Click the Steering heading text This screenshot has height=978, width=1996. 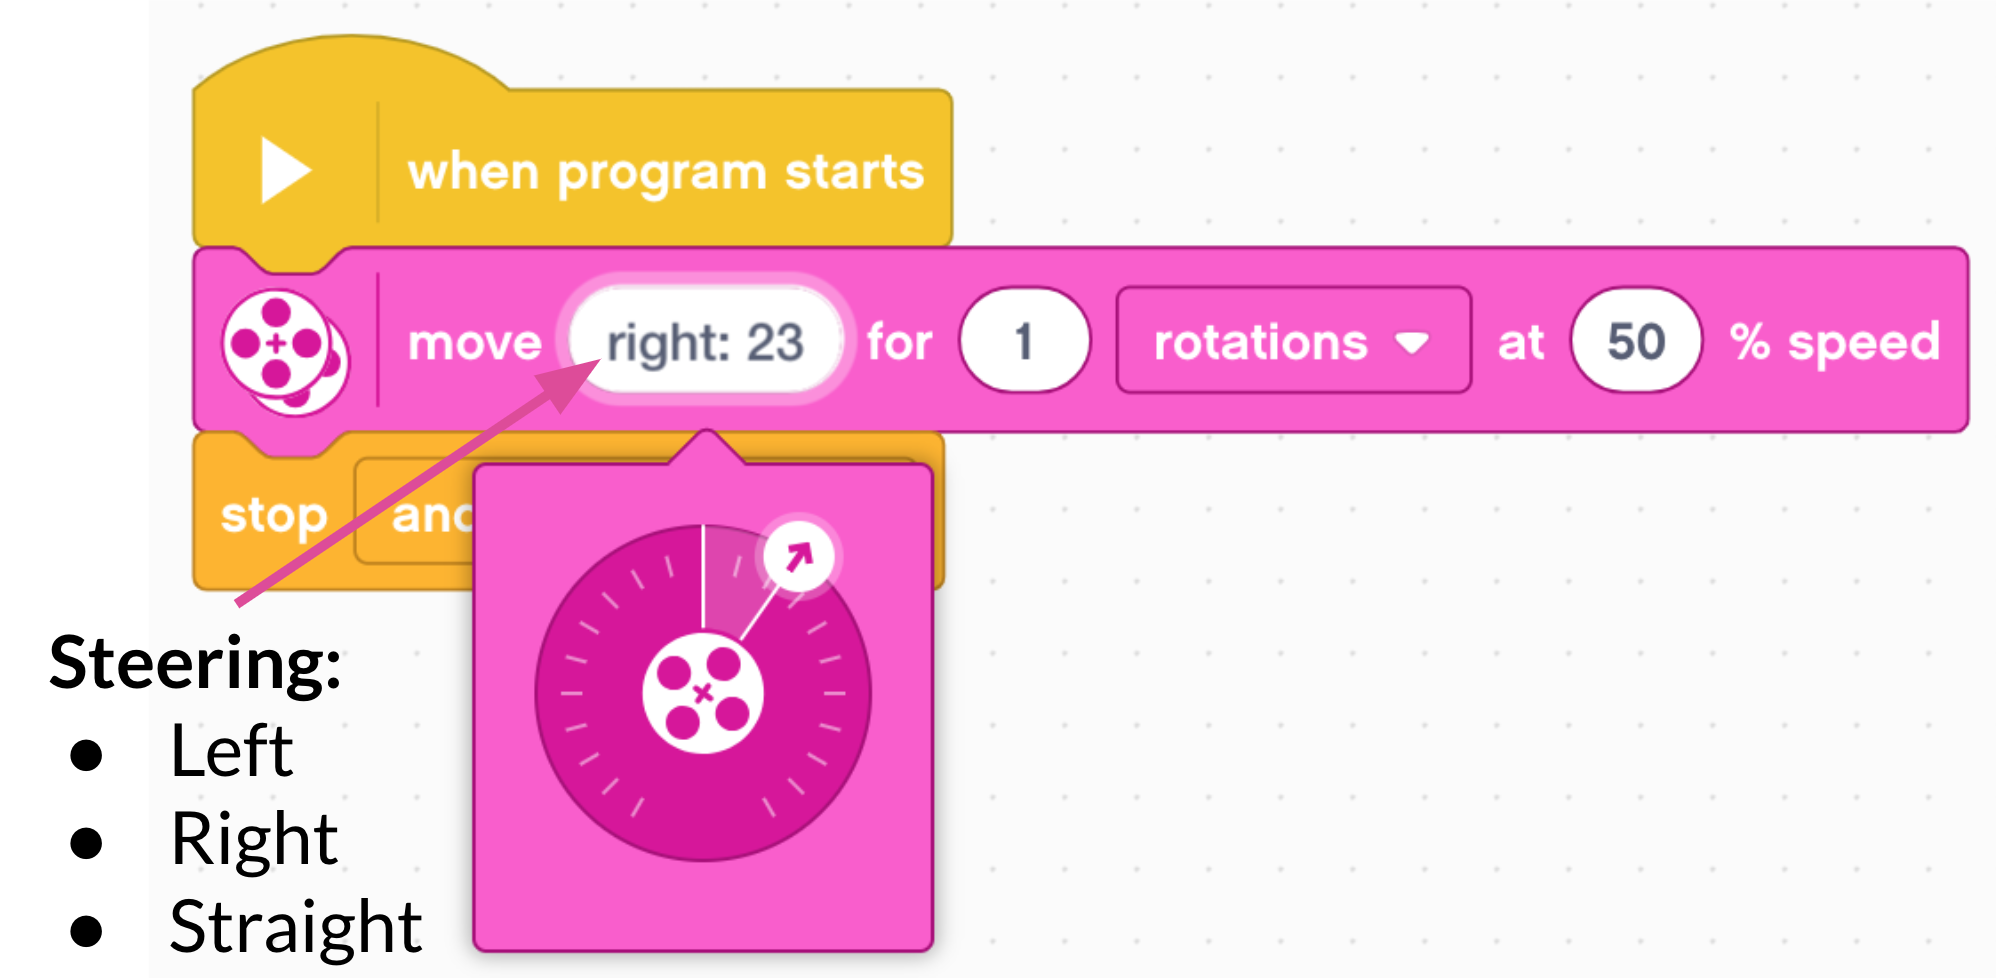tap(196, 662)
